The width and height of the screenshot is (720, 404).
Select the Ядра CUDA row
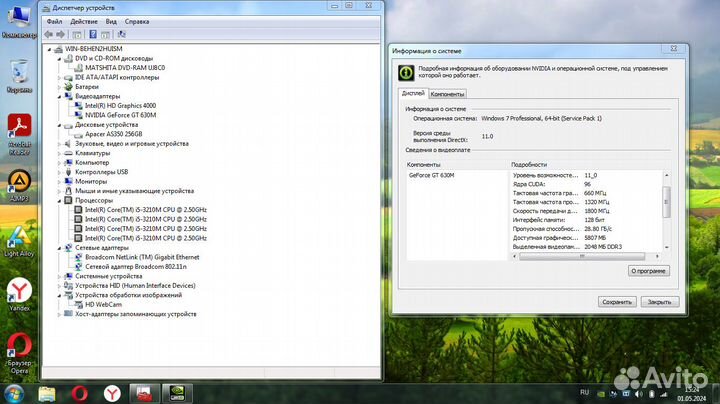pyautogui.click(x=587, y=184)
